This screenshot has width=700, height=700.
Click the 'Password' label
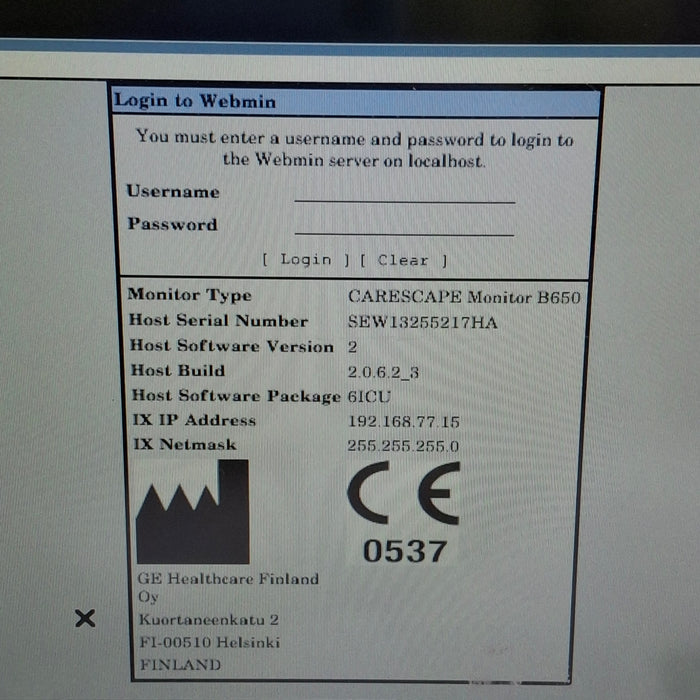point(172,224)
